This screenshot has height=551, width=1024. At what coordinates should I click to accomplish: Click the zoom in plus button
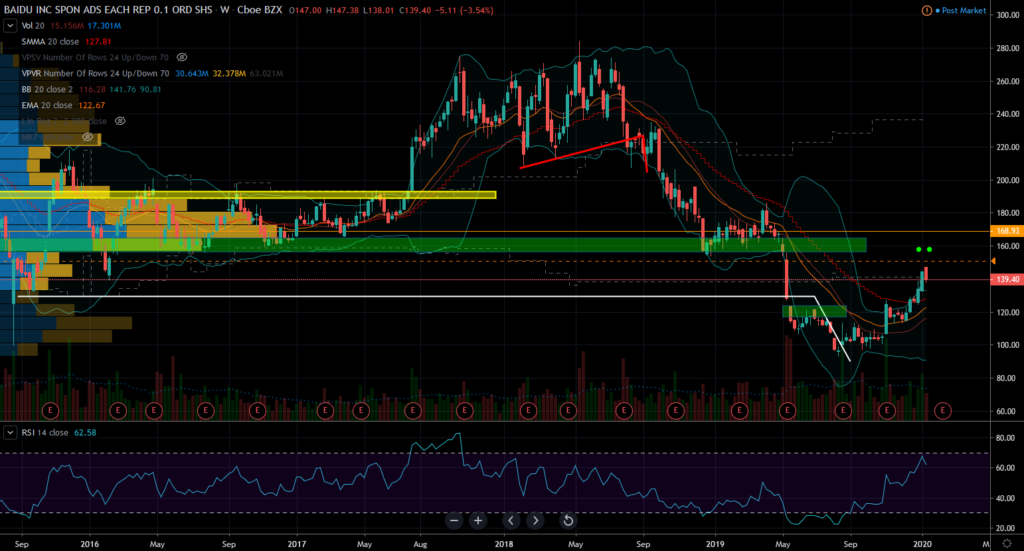[x=478, y=520]
